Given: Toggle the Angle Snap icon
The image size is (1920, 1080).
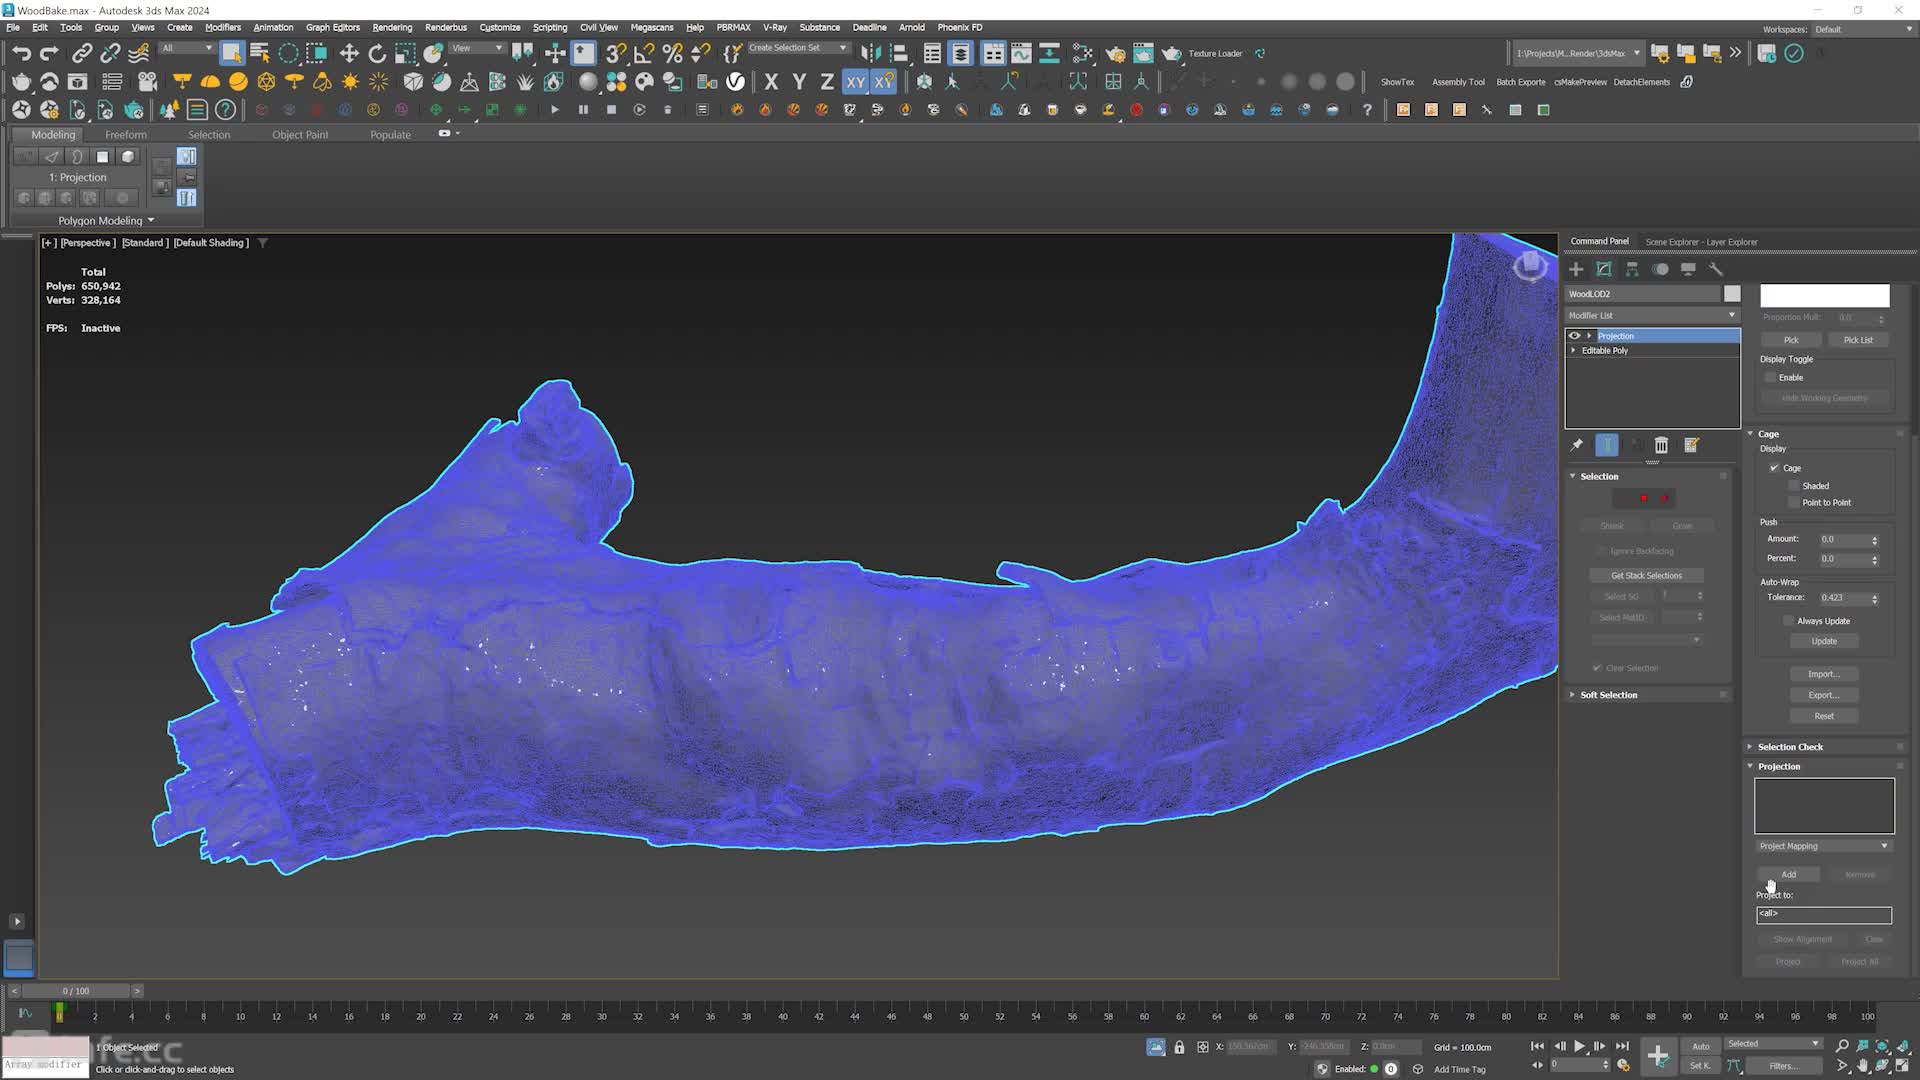Looking at the screenshot, I should click(644, 53).
